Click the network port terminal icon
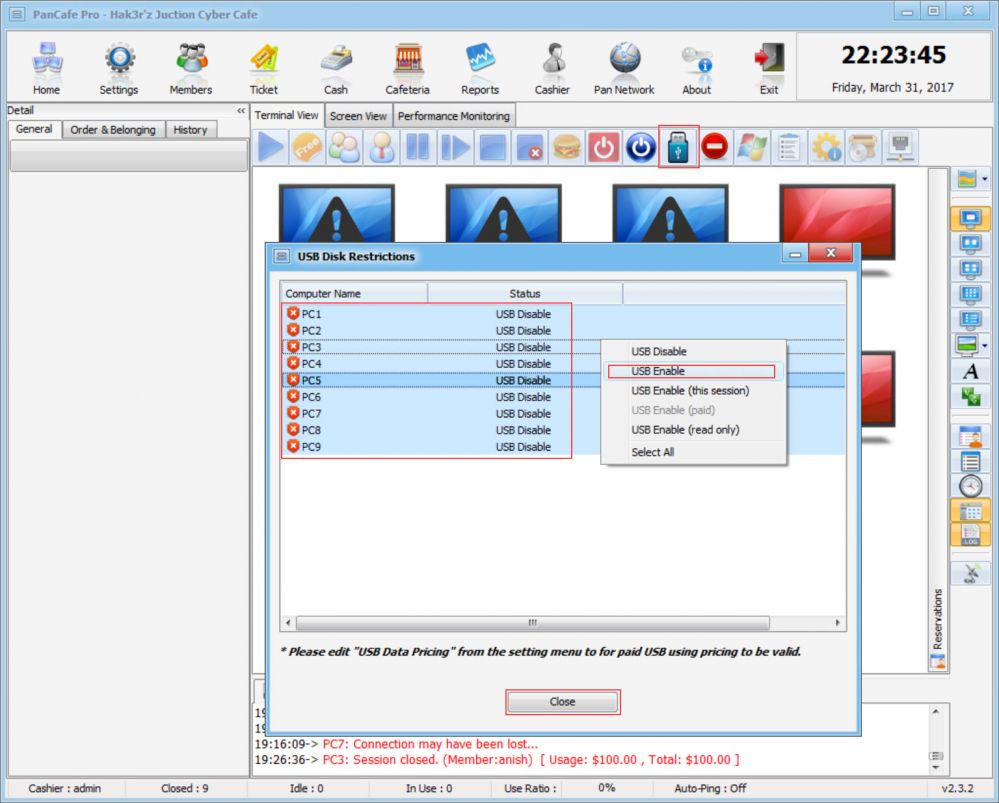This screenshot has height=803, width=999. point(900,147)
